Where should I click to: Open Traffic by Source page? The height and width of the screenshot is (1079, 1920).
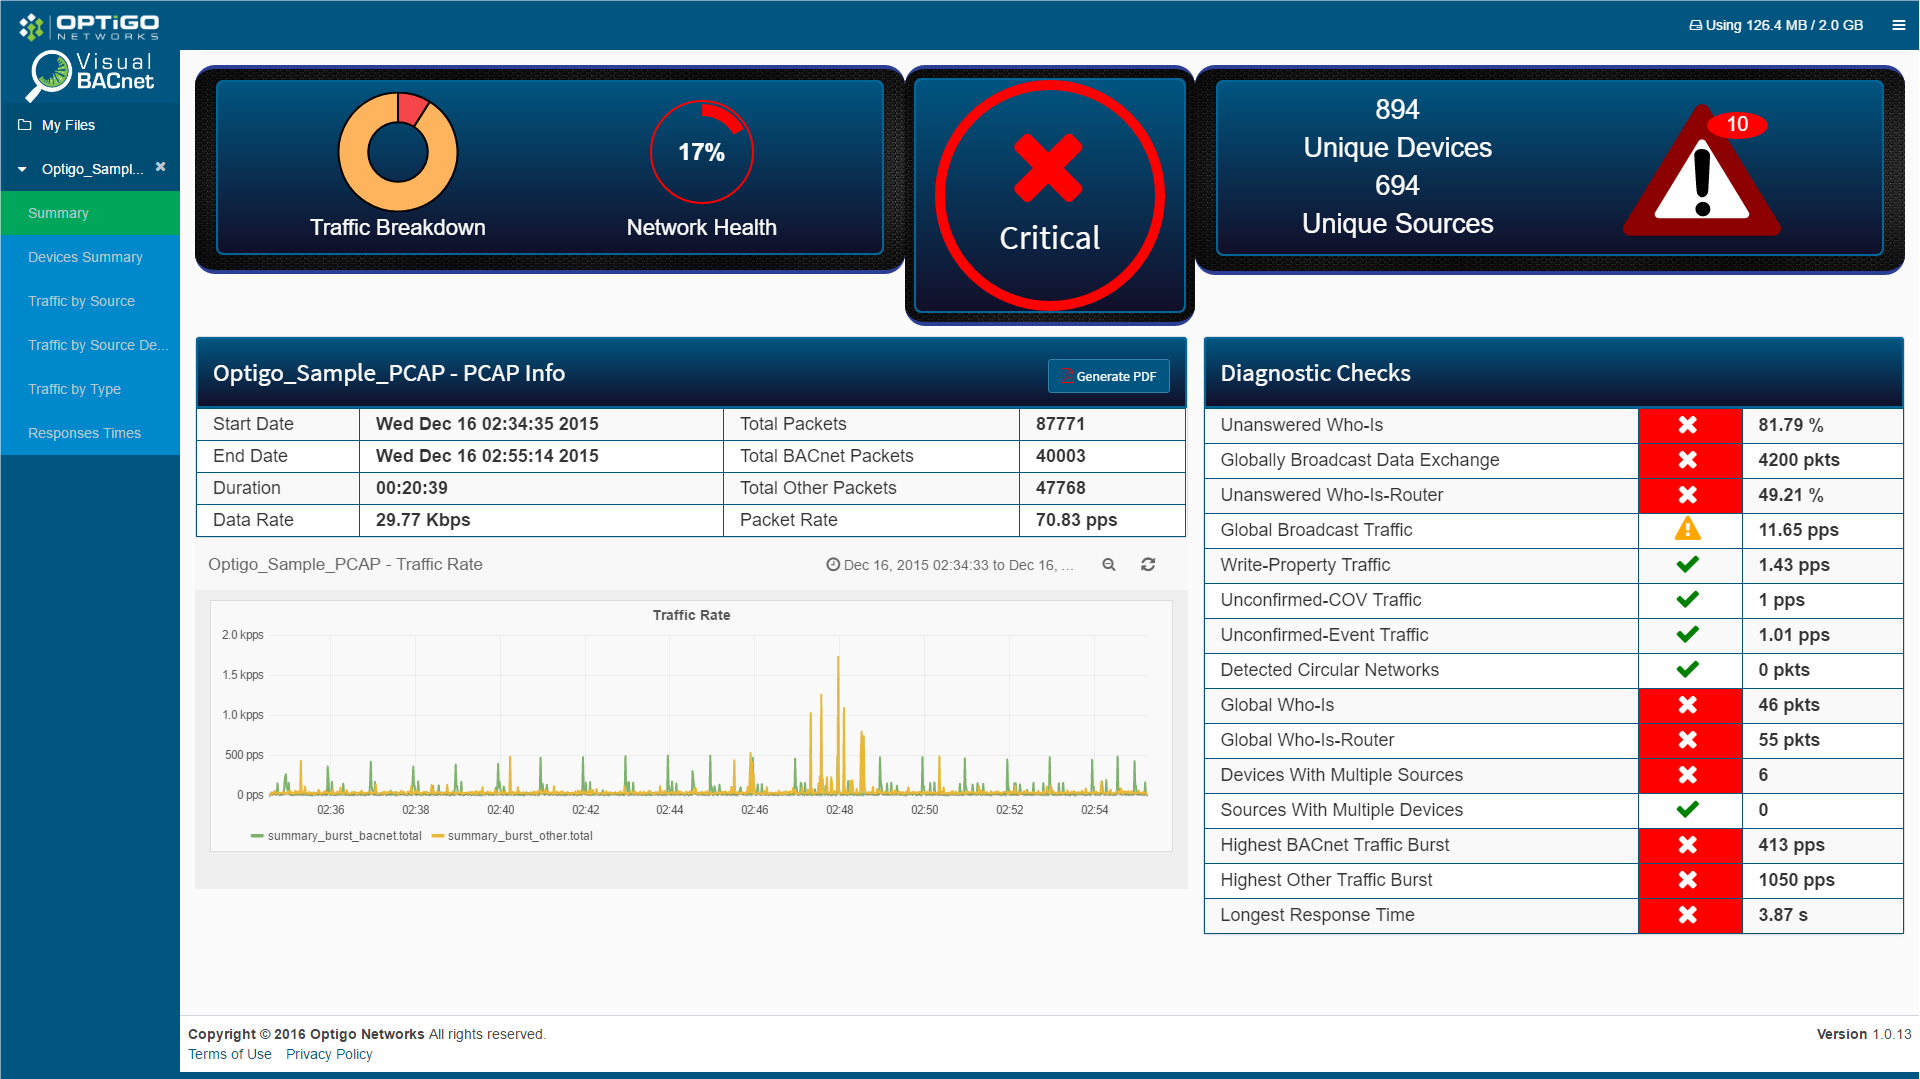[x=90, y=301]
